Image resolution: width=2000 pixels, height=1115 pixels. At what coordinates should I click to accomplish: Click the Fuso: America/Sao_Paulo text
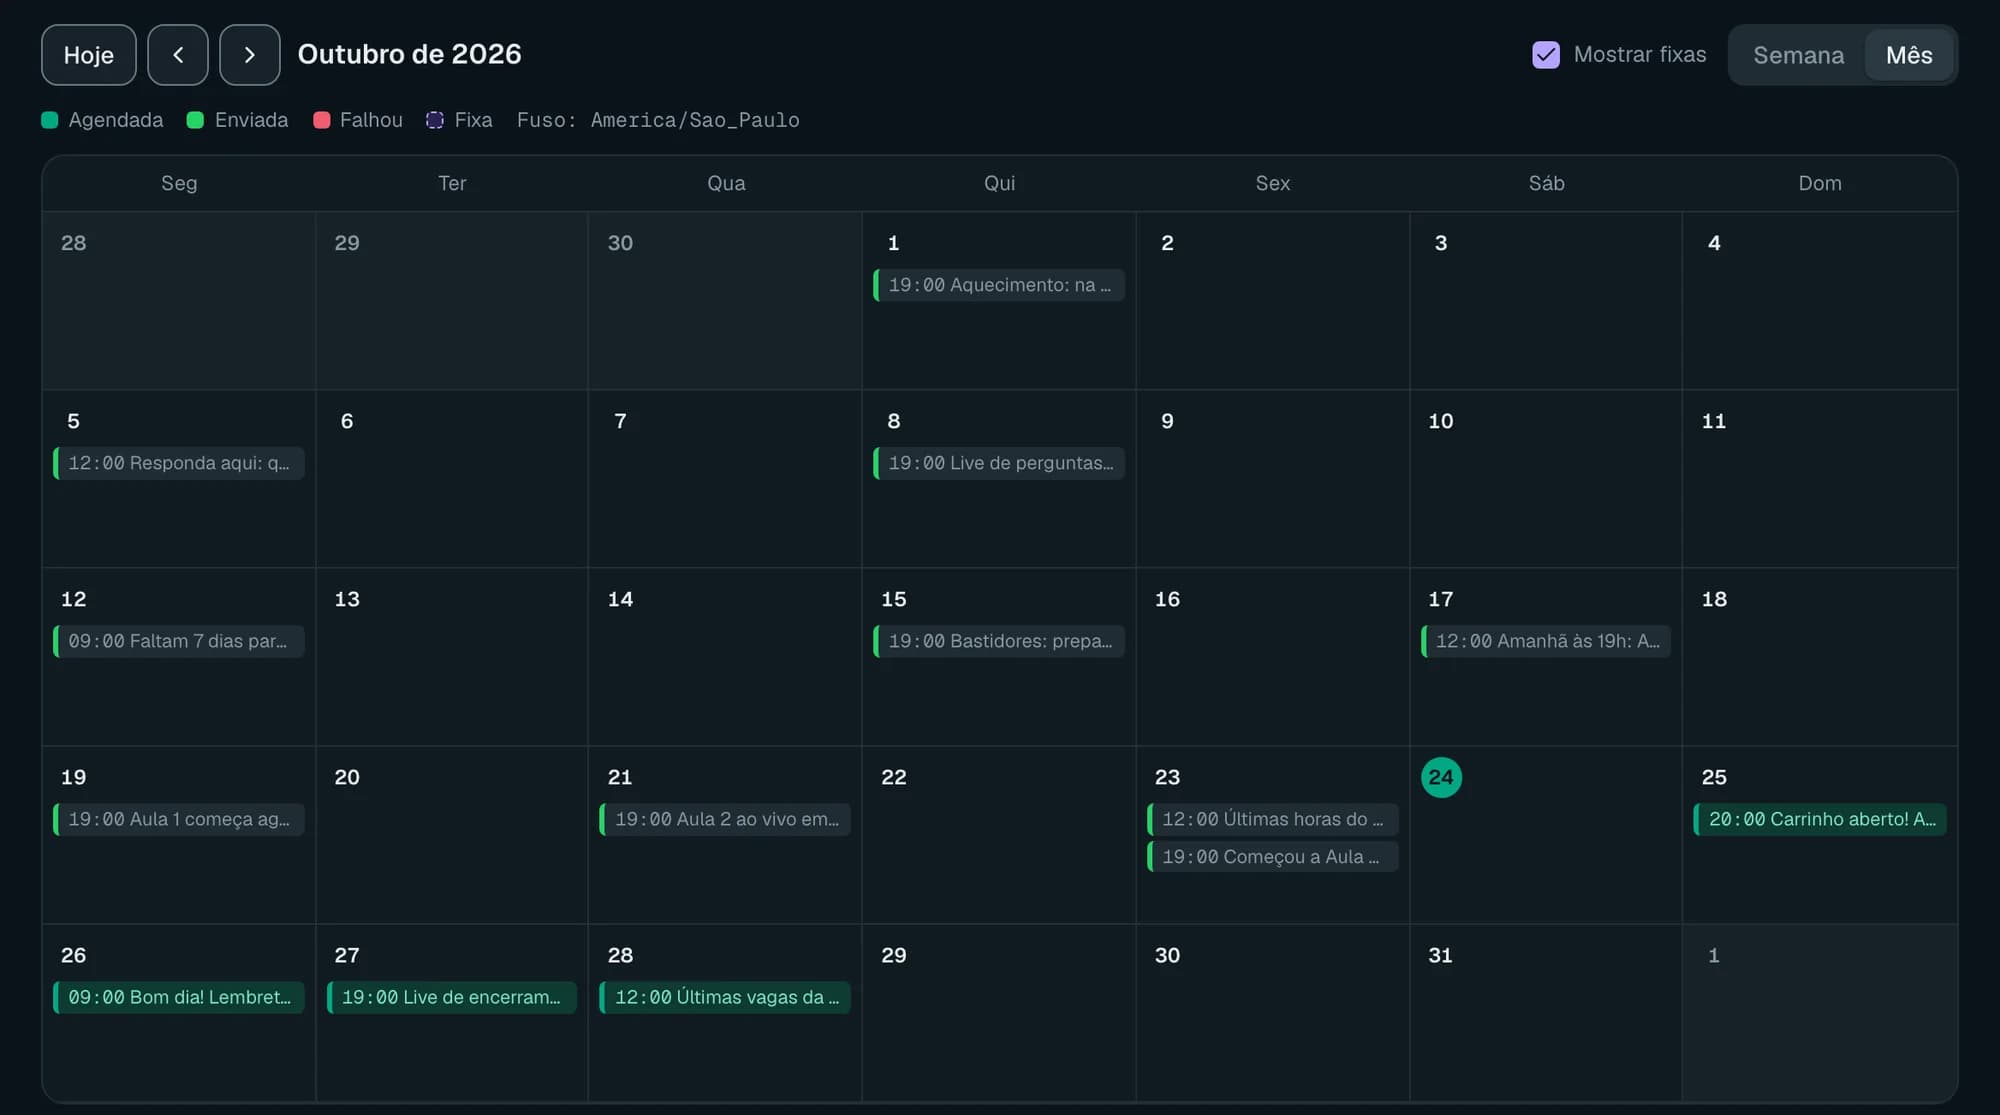coord(658,120)
